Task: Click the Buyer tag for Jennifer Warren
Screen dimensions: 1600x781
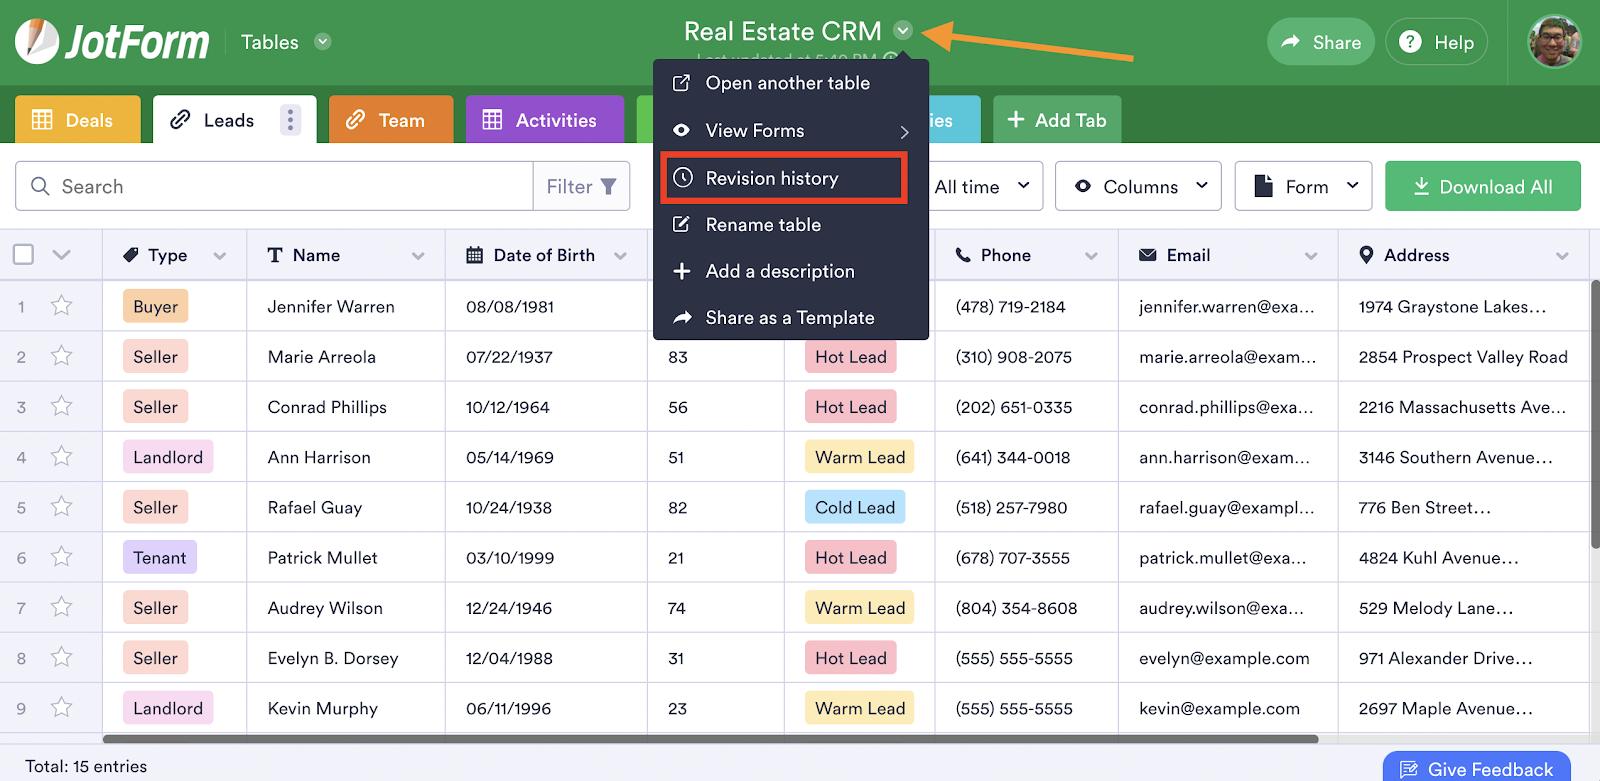Action: coord(156,306)
